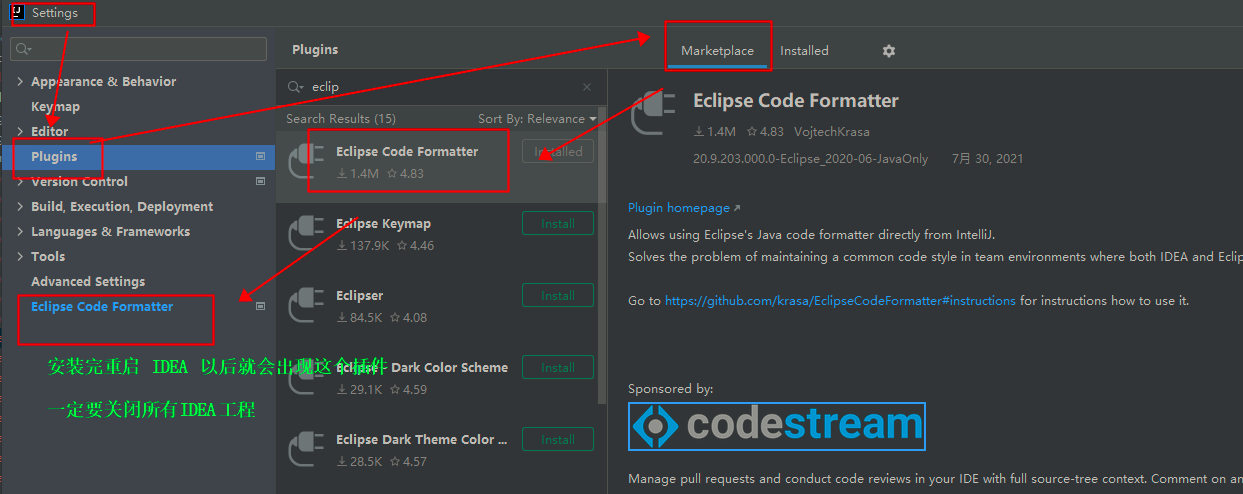This screenshot has height=494, width=1243.
Task: Expand the Editor settings node
Action: [20, 131]
